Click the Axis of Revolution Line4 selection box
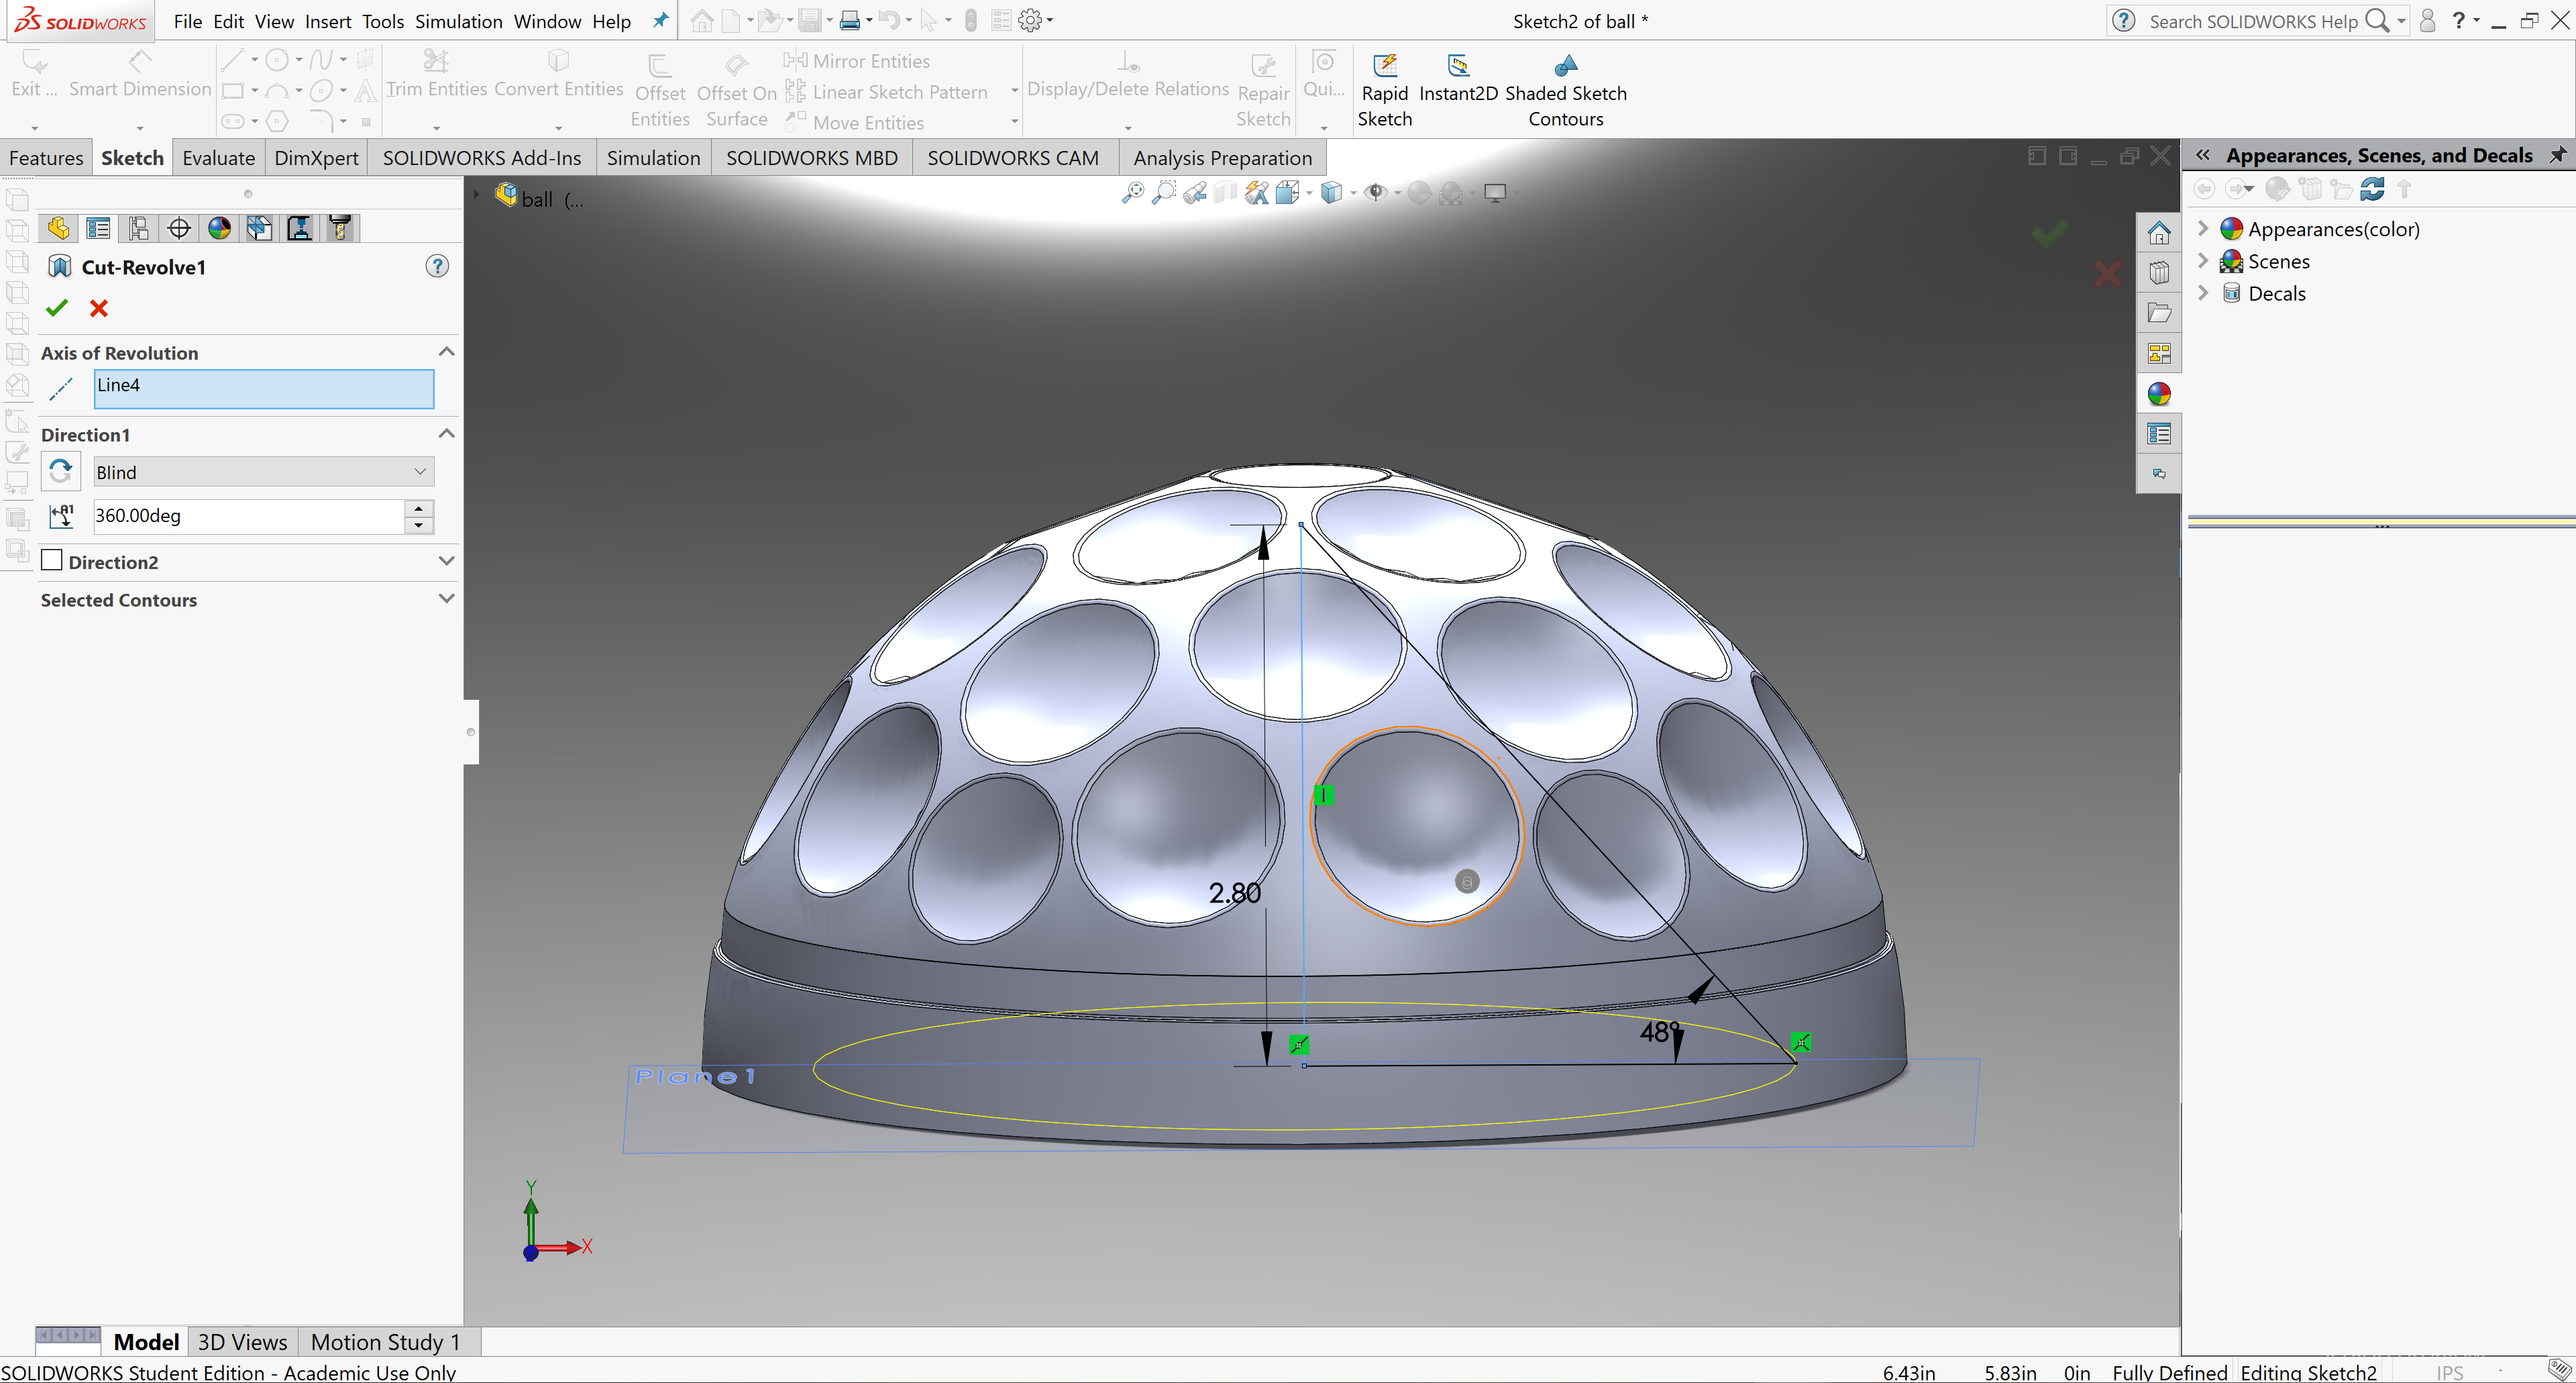2576x1383 pixels. pos(264,388)
